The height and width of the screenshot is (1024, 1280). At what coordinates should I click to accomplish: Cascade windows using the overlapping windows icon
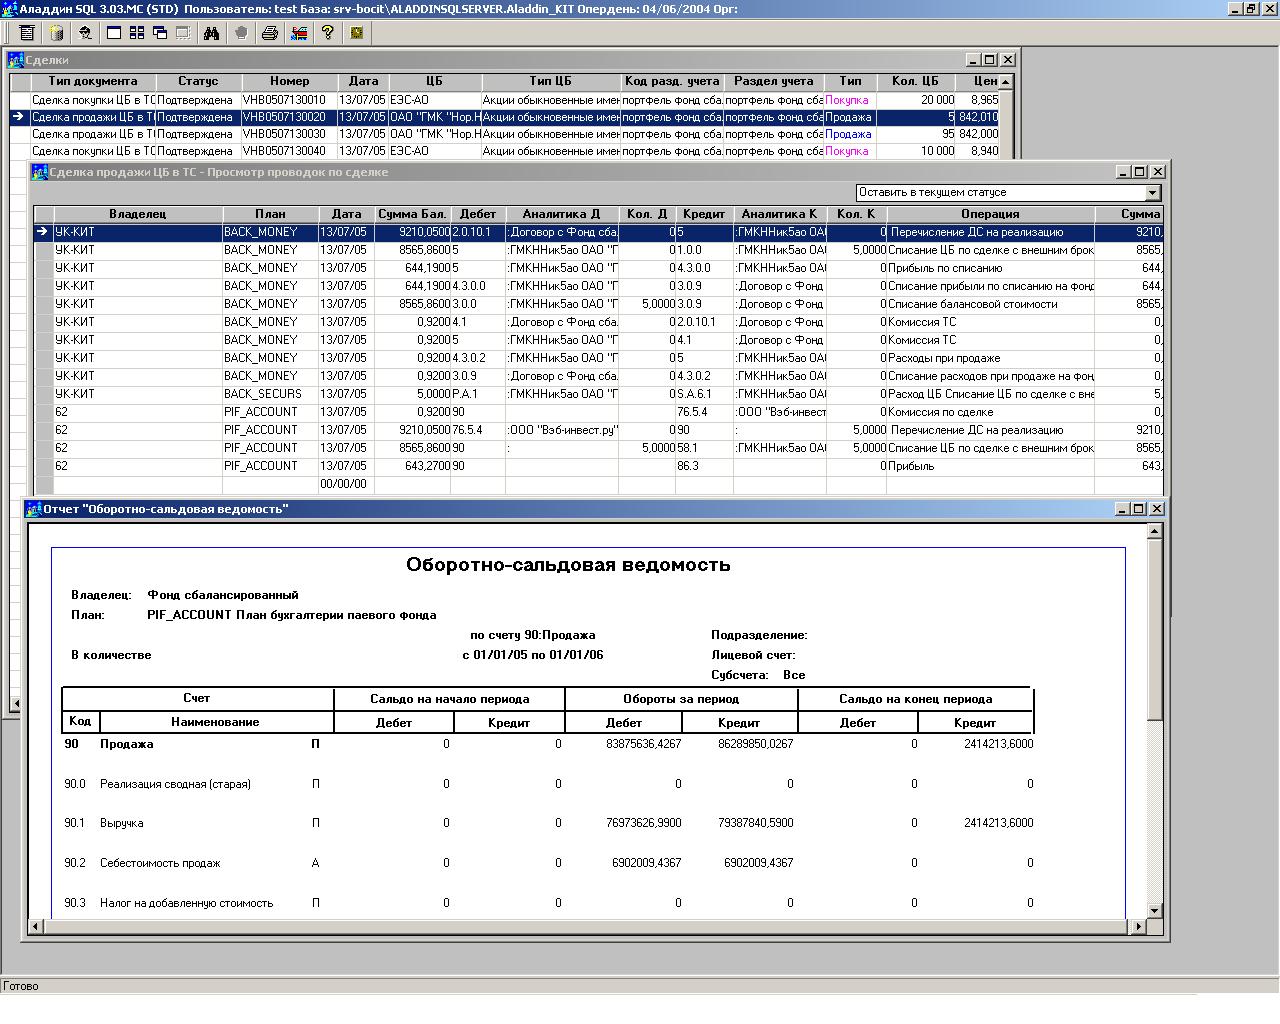(160, 33)
